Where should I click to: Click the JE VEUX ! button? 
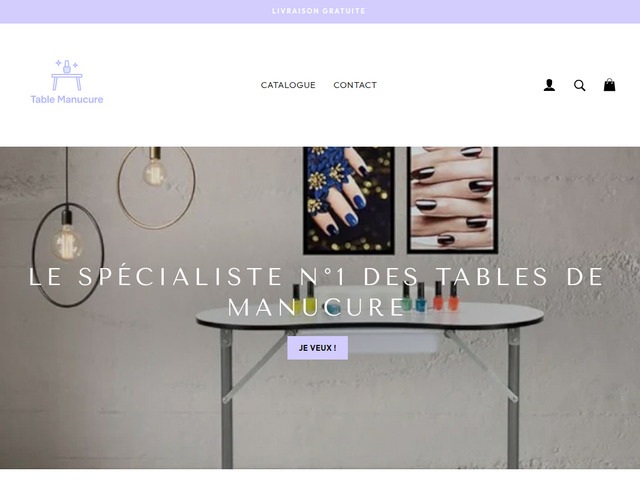click(x=318, y=348)
